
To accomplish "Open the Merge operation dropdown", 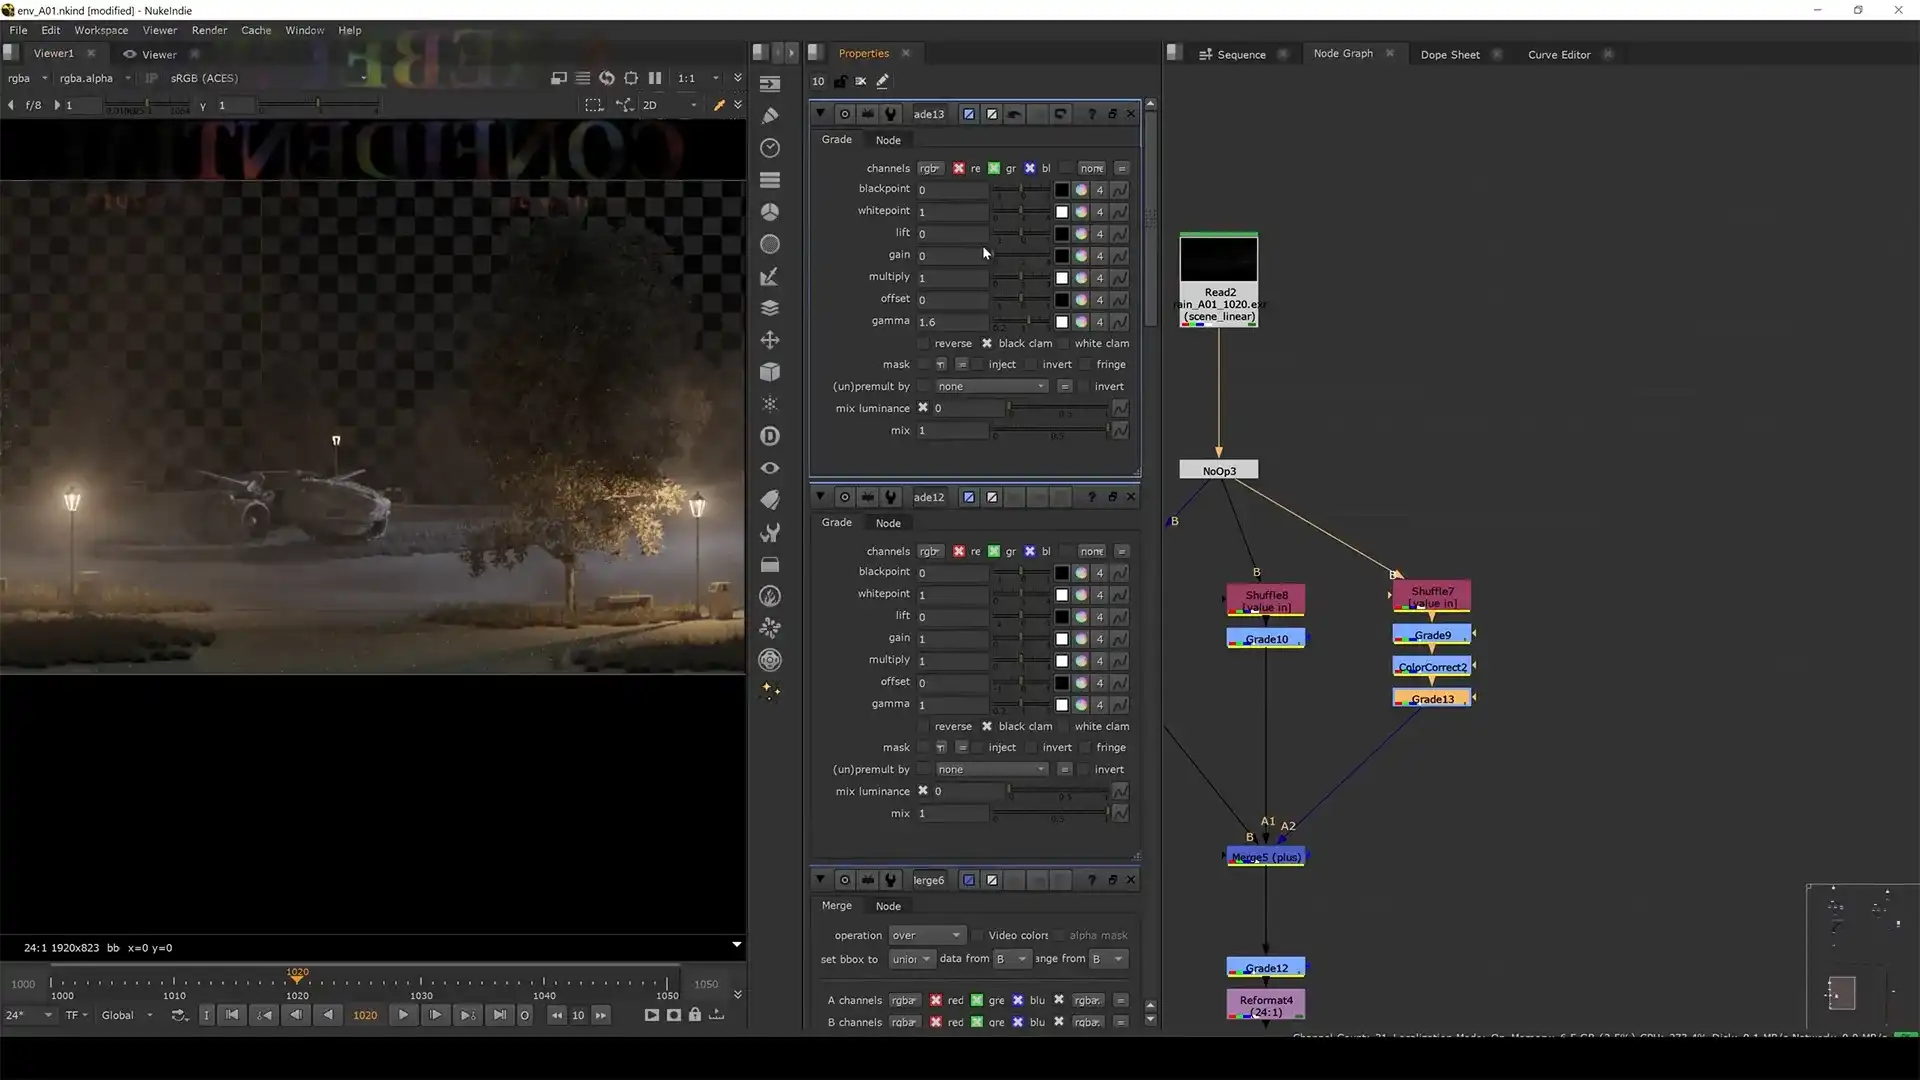I will pos(926,935).
